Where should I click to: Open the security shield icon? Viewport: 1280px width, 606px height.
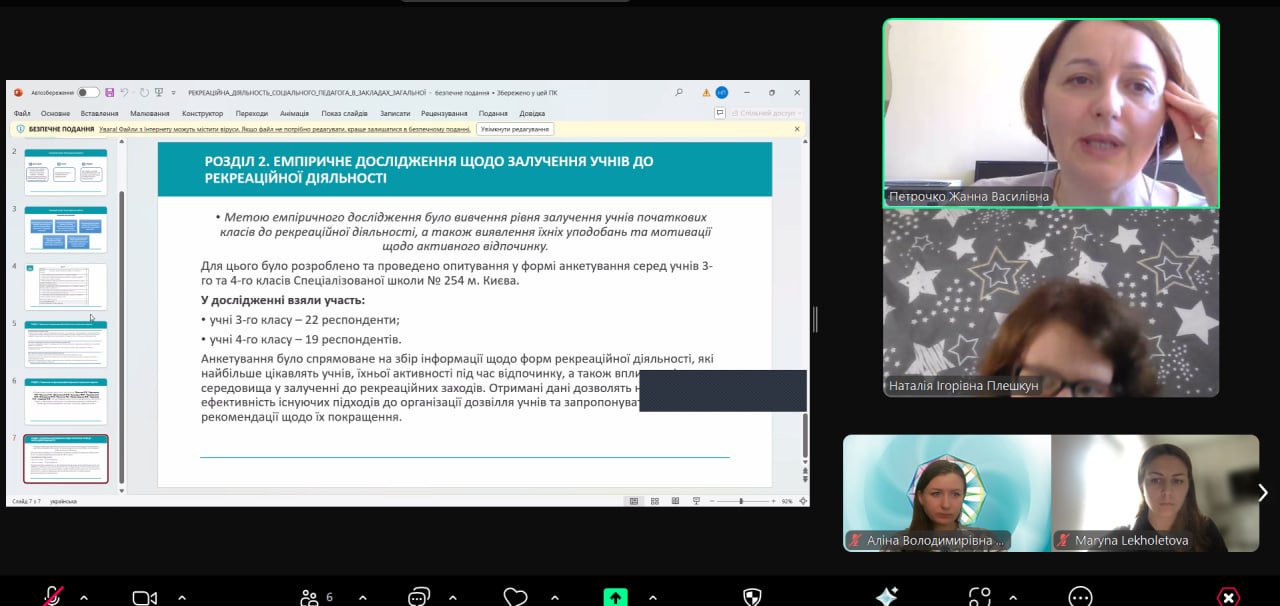(x=753, y=598)
